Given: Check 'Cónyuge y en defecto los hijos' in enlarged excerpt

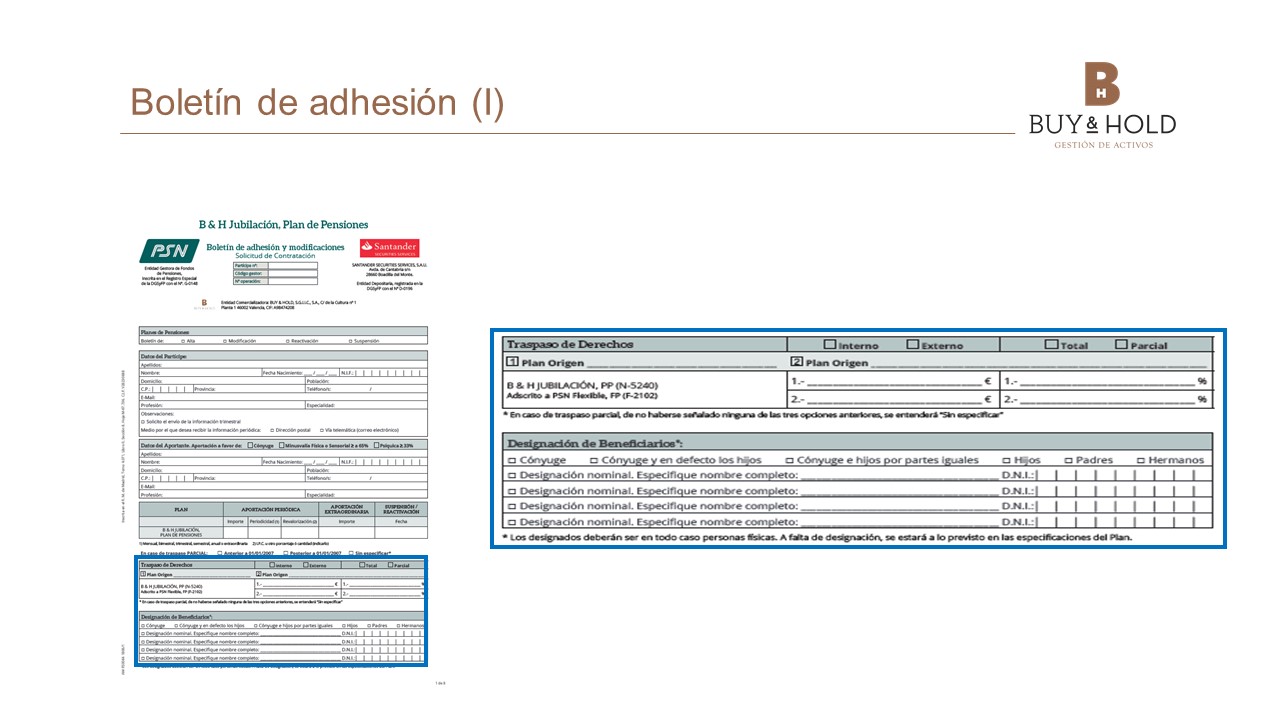Looking at the screenshot, I should click(594, 460).
